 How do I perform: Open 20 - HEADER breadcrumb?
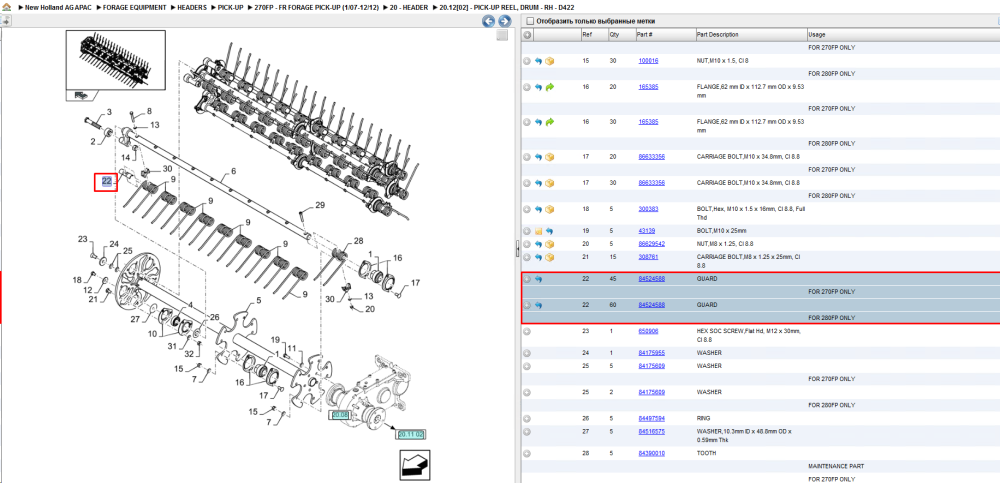[x=408, y=7]
